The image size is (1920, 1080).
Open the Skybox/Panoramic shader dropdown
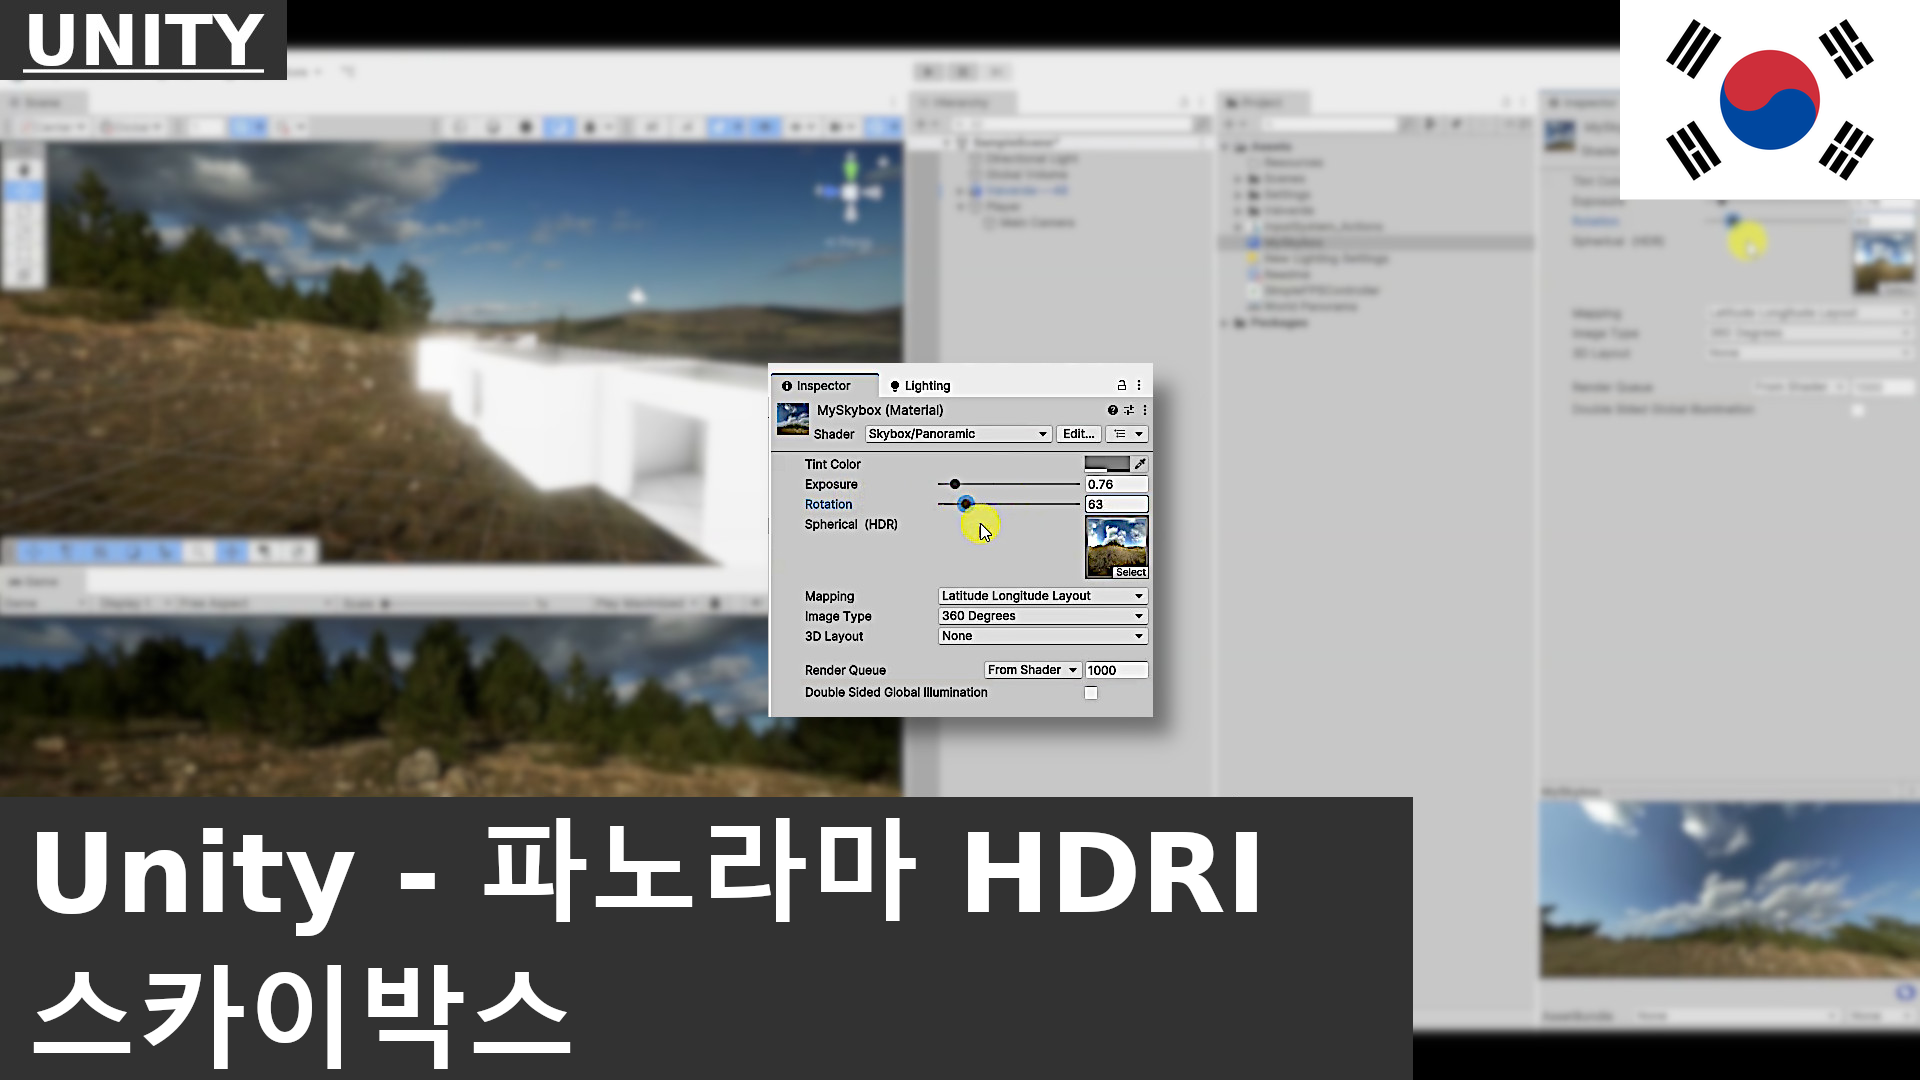(958, 434)
